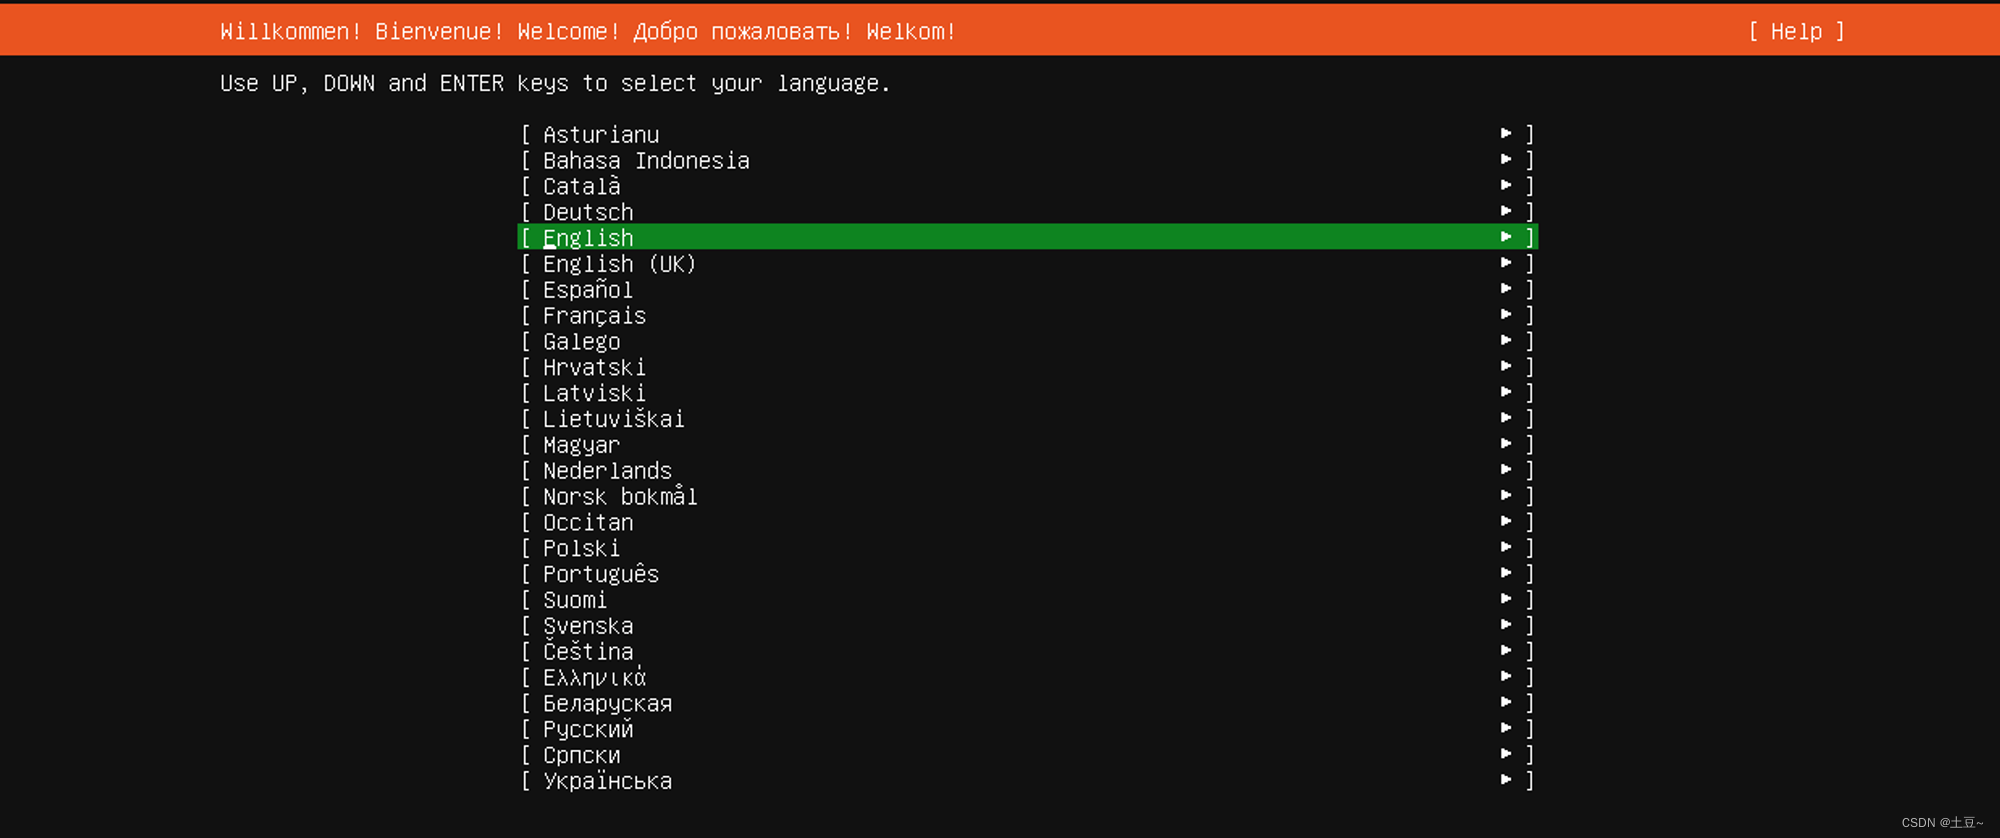Click arrow icon on Magyar row

coord(1506,443)
